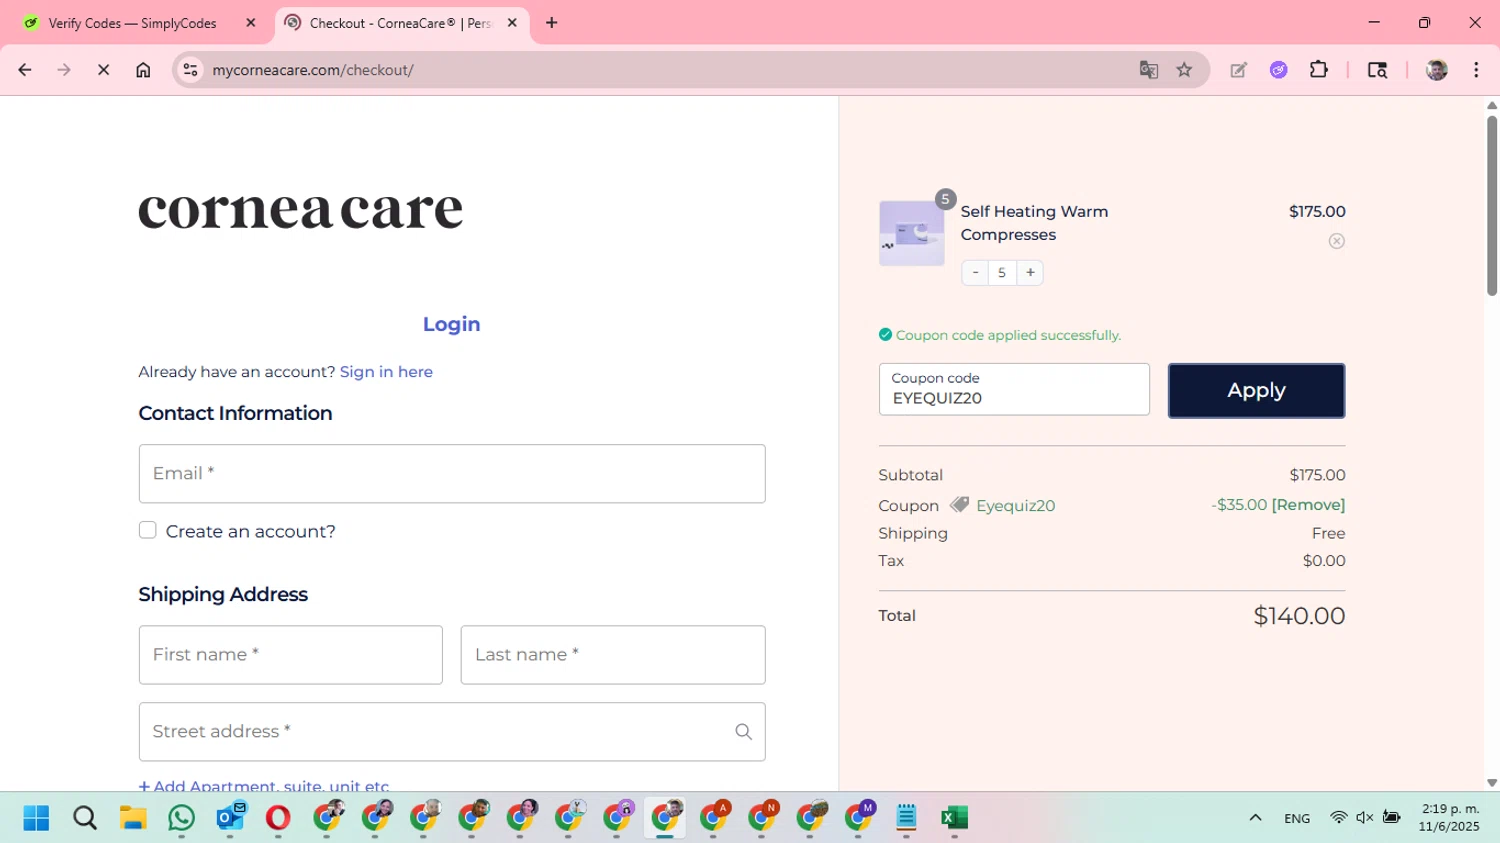Screen dimensions: 1500x843
Task: Remove Self Heating Warm Compresses from cart
Action: [x=1336, y=241]
